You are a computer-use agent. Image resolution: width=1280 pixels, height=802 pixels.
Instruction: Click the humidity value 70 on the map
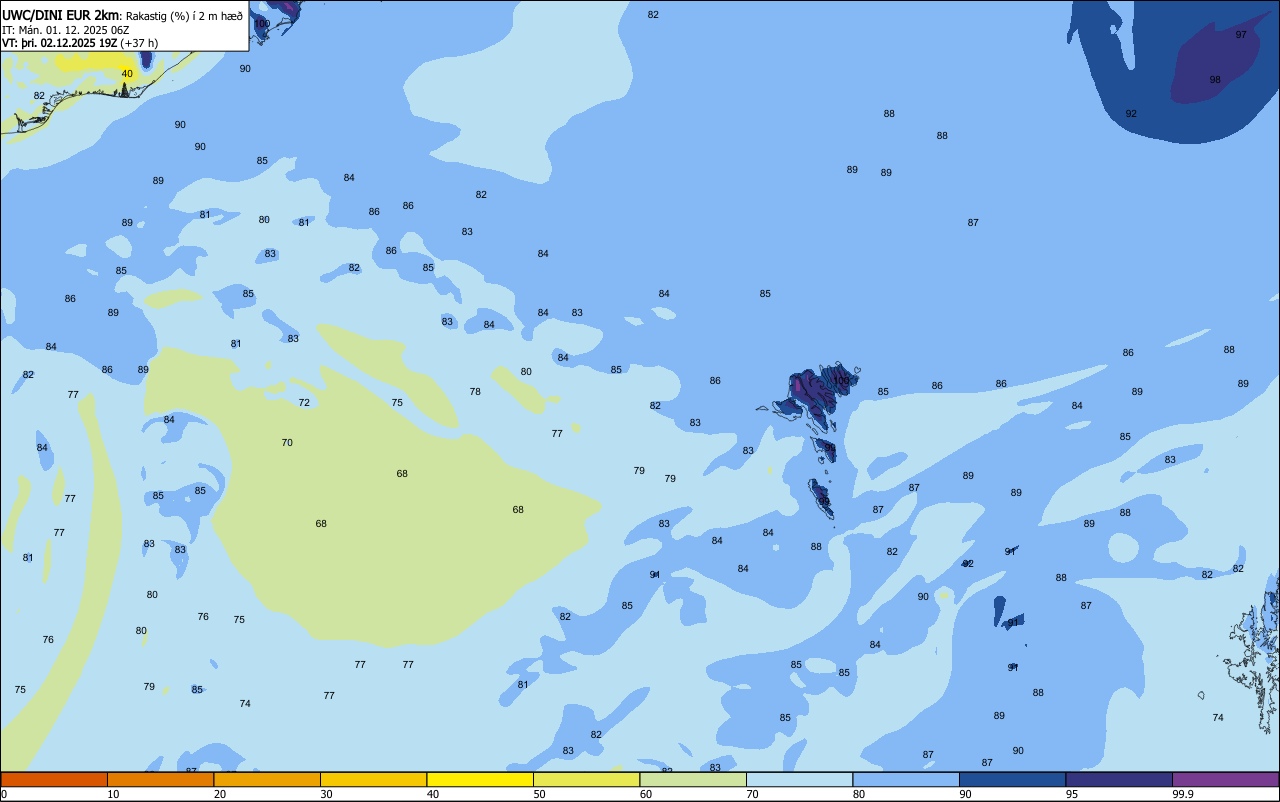287,442
